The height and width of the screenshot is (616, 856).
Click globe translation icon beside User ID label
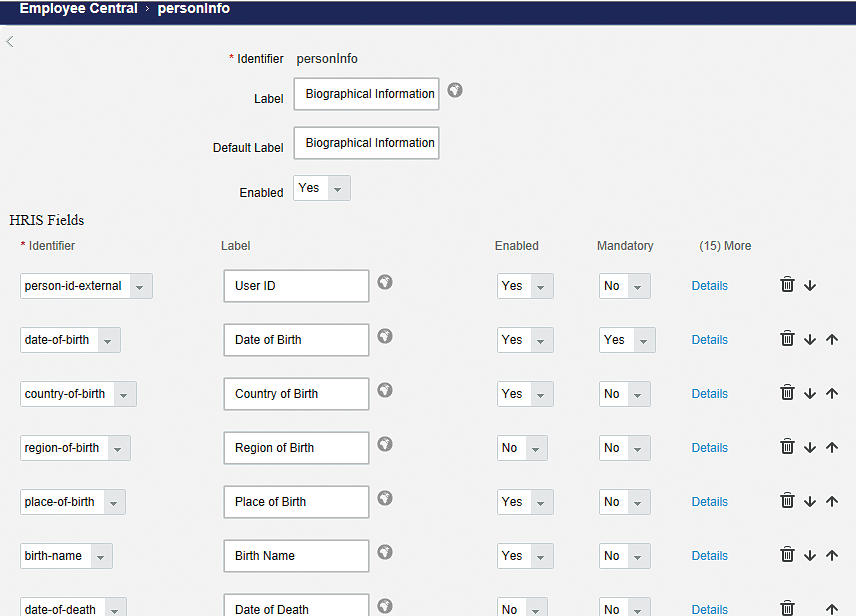point(385,283)
